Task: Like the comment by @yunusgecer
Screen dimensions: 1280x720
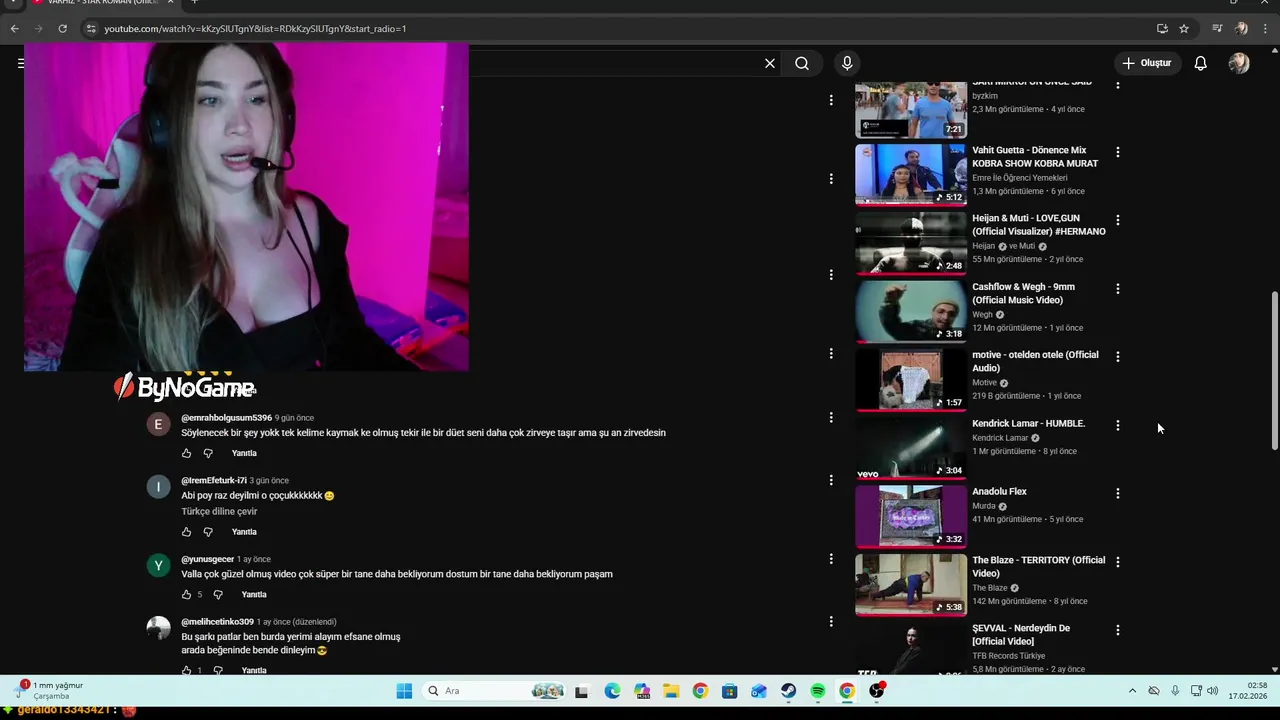Action: (186, 595)
